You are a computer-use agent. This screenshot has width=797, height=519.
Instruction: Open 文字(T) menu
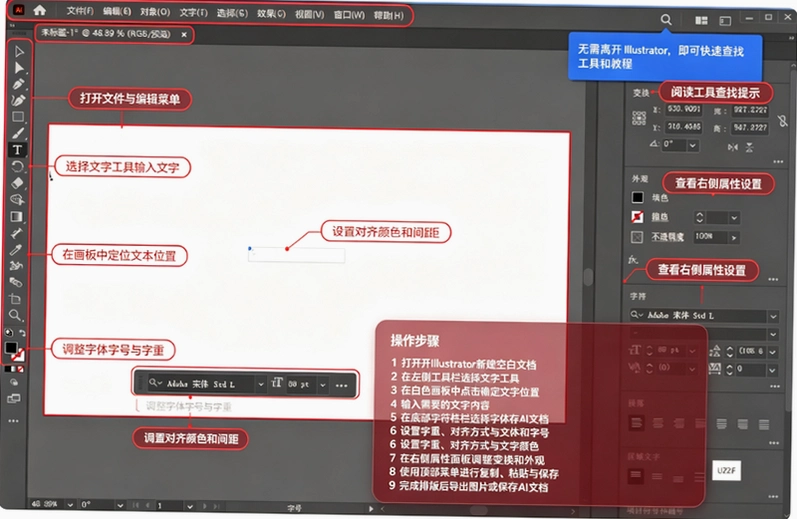pos(194,12)
